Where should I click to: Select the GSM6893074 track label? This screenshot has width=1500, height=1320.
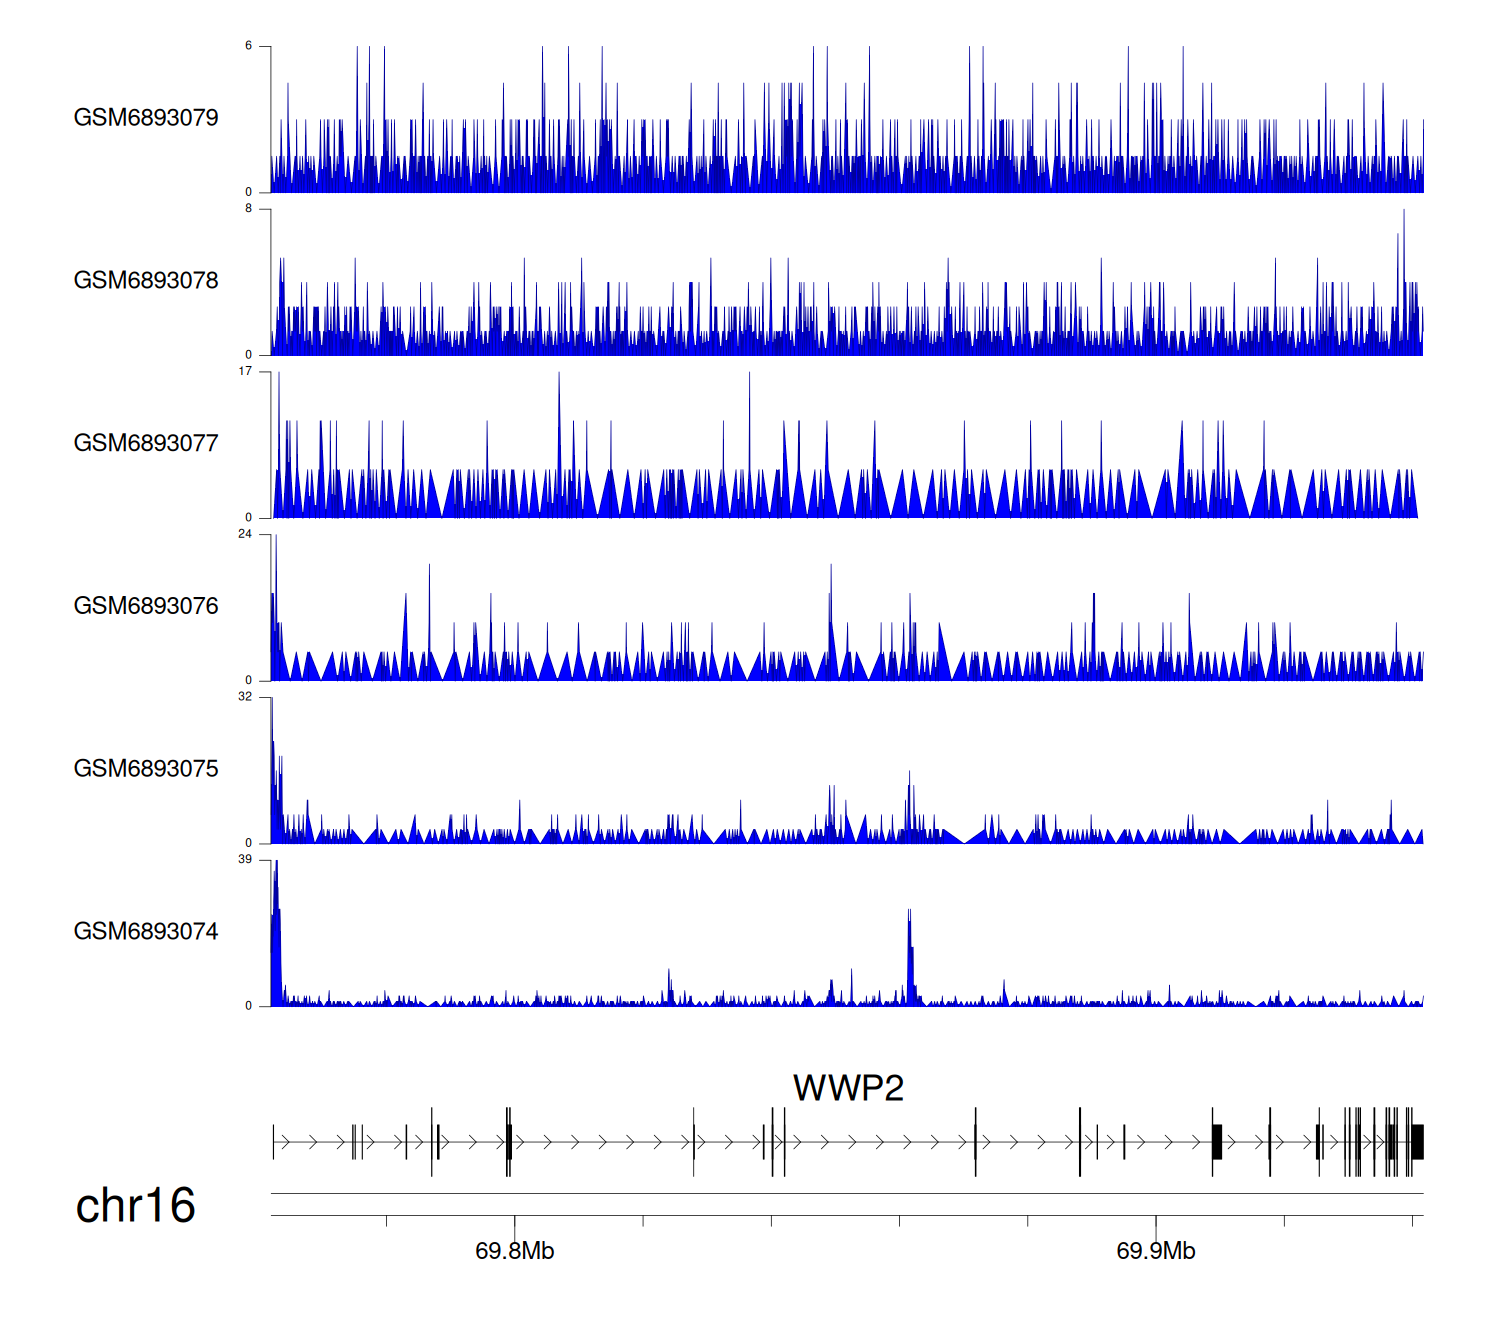[146, 932]
